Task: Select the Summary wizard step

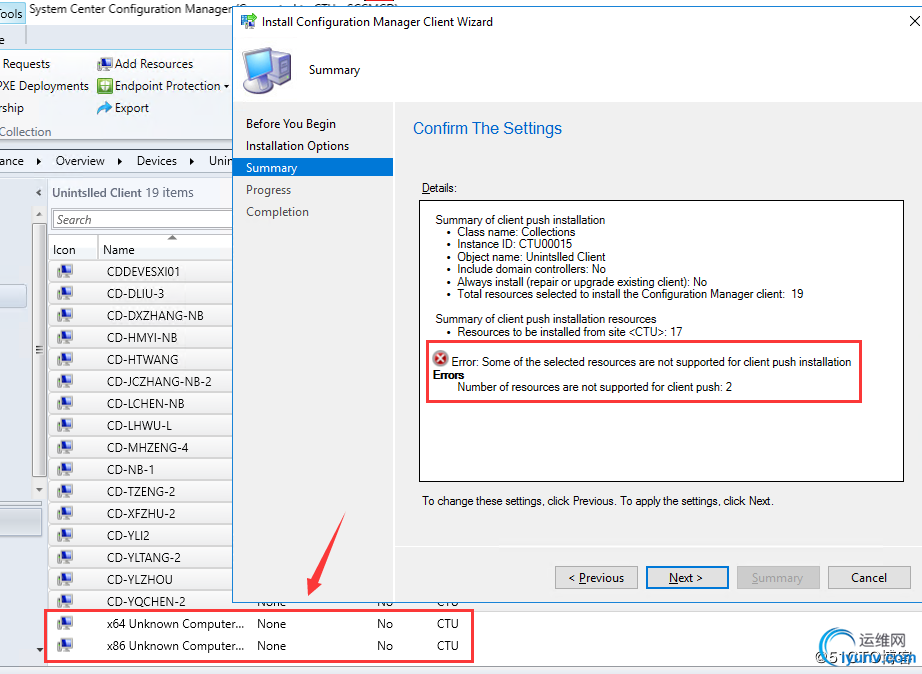Action: [x=313, y=168]
